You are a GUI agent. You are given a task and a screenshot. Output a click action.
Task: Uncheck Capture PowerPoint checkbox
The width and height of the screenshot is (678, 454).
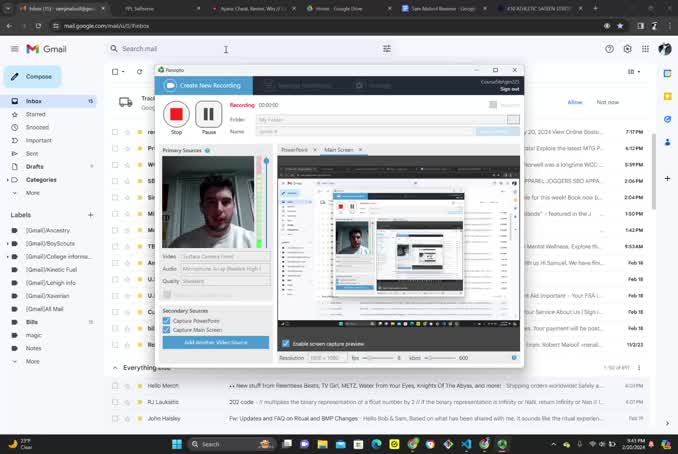(x=167, y=321)
